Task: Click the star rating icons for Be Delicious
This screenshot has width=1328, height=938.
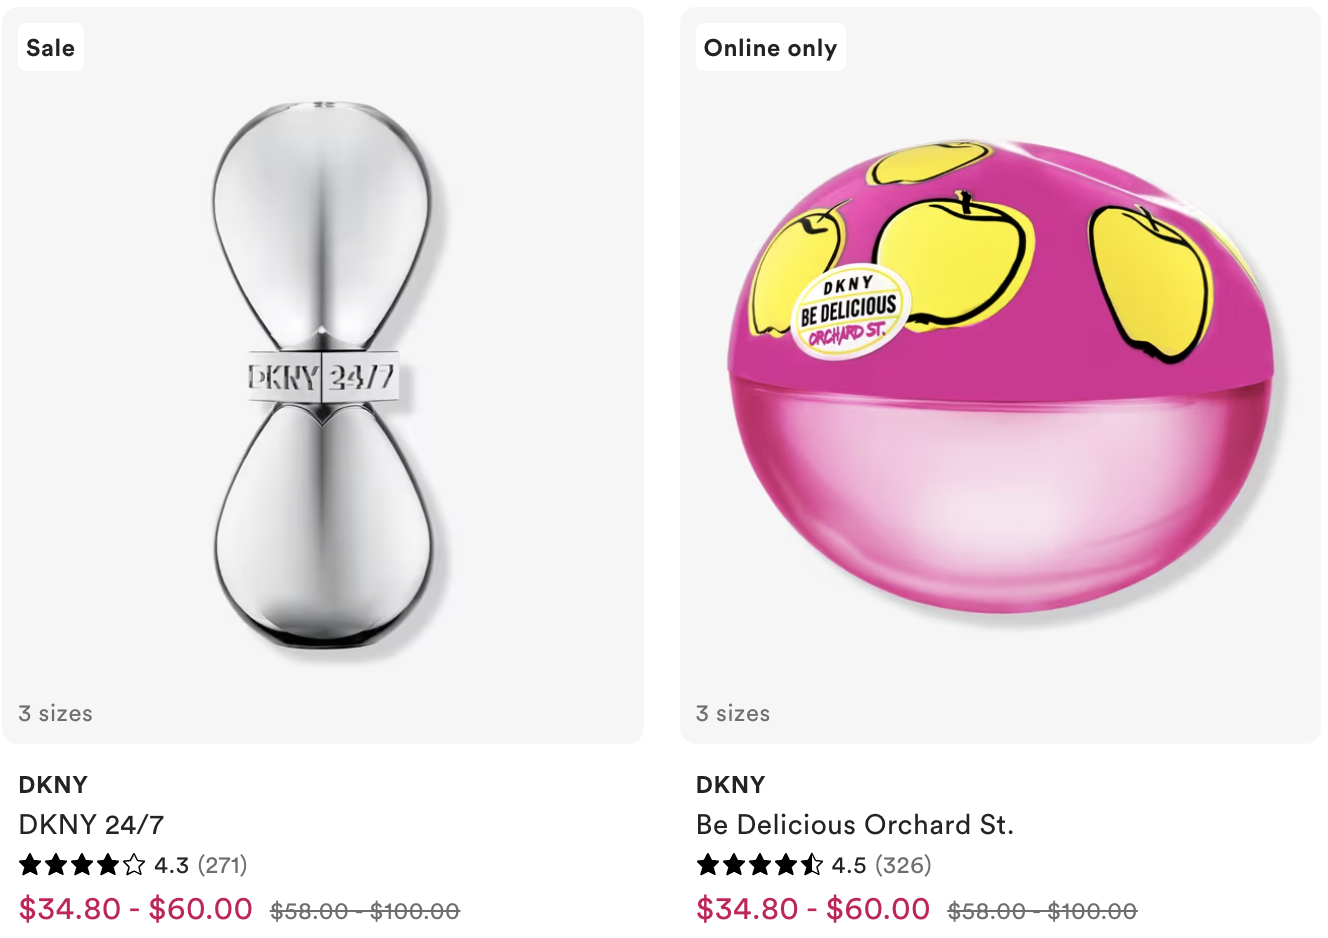Action: point(760,864)
